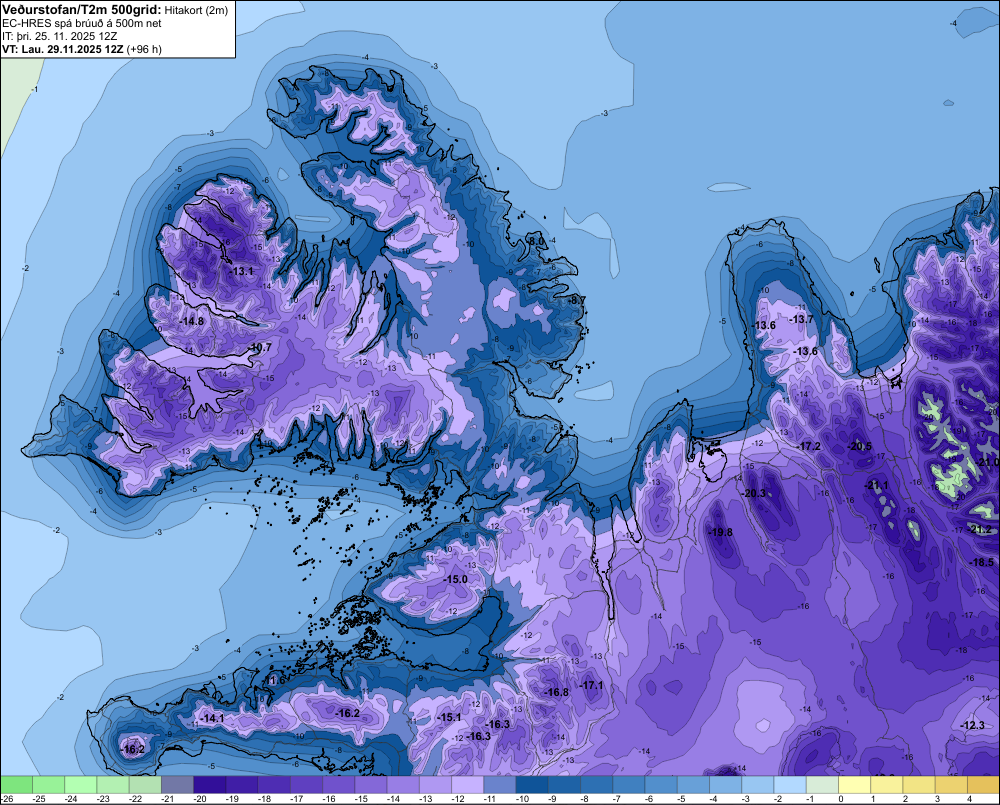Image resolution: width=1000 pixels, height=805 pixels.
Task: Click the 'Veðurstofan/T2m 500grid:' title
Action: click(x=82, y=10)
